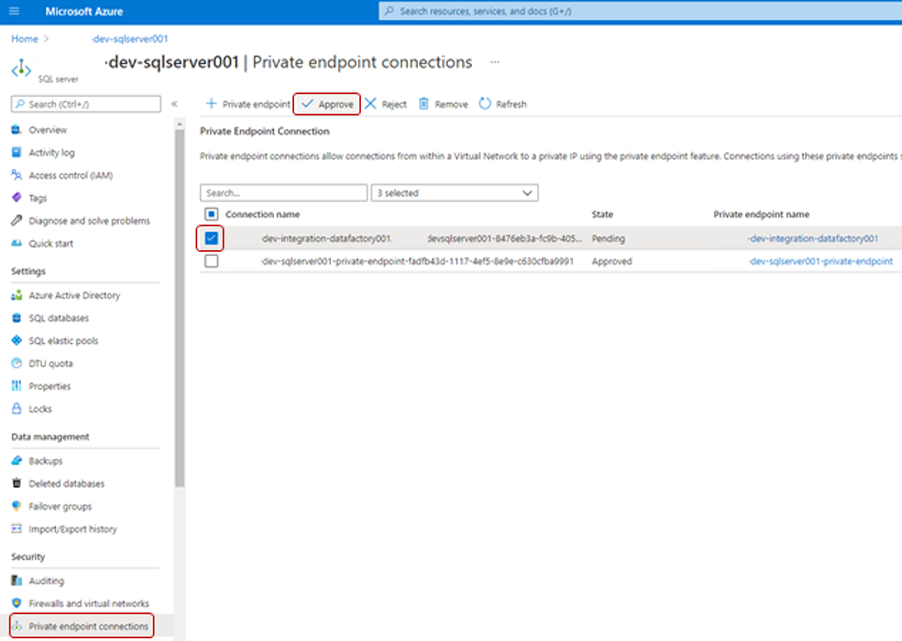The height and width of the screenshot is (641, 902).
Task: Click the DTU quota icon
Action: 17,363
